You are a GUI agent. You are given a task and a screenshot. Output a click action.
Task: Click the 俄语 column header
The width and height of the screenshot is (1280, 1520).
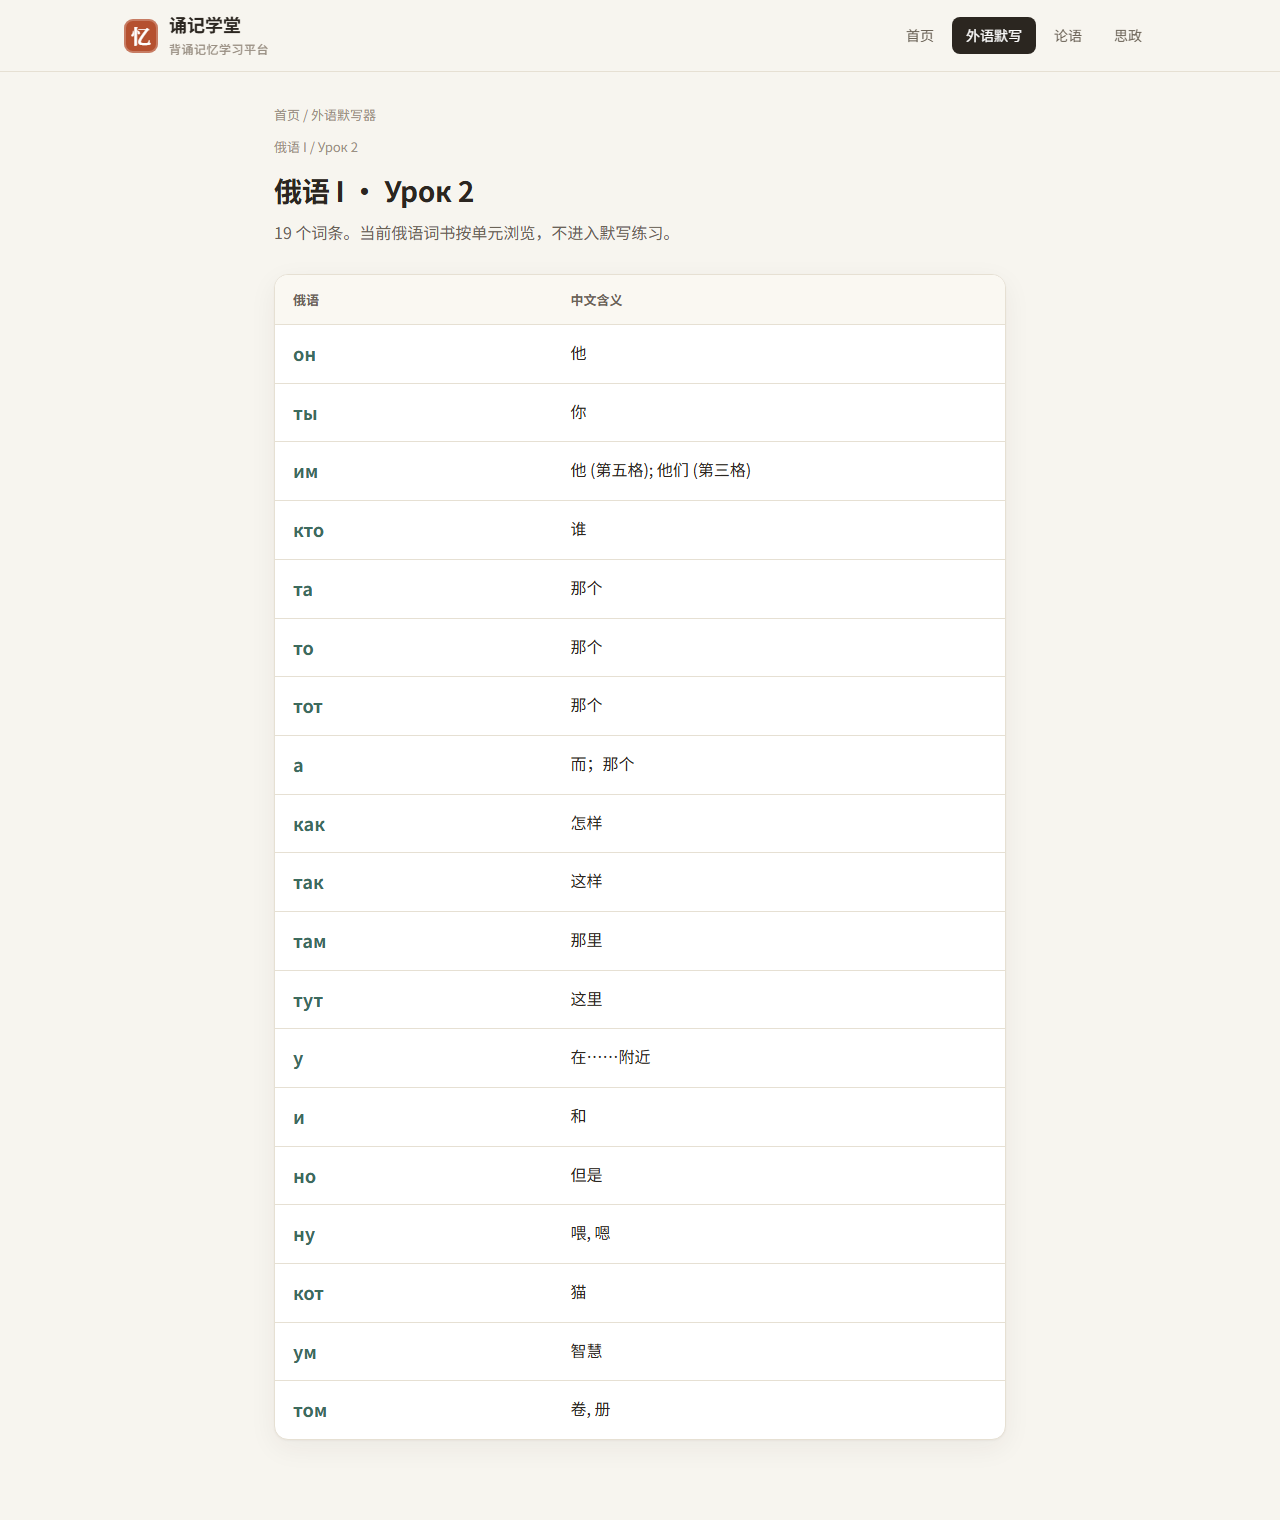[x=306, y=300]
